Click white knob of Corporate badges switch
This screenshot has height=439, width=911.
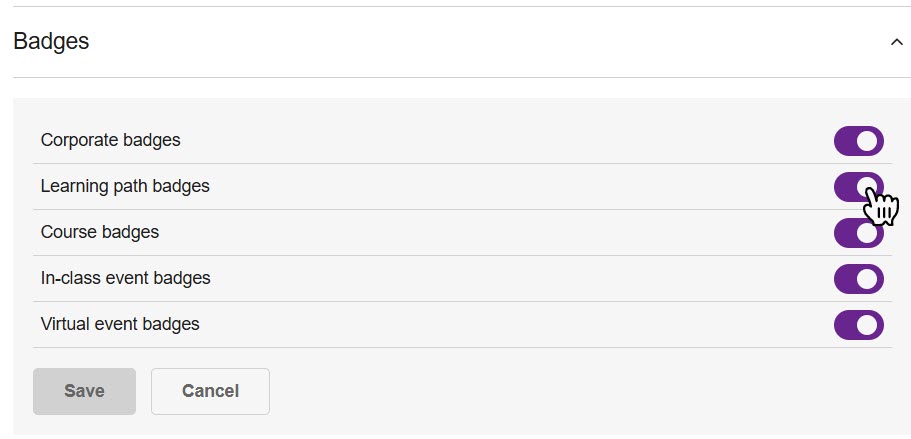point(868,141)
